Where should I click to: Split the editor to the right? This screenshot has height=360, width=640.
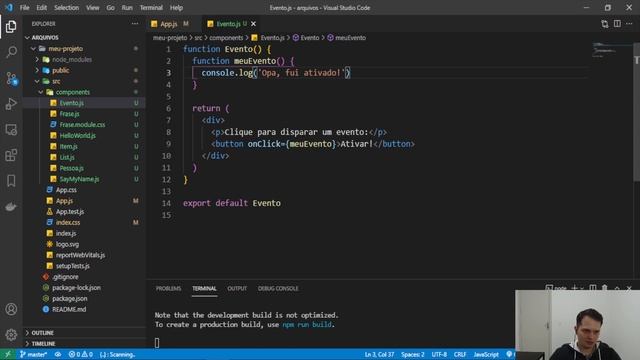tap(617, 24)
